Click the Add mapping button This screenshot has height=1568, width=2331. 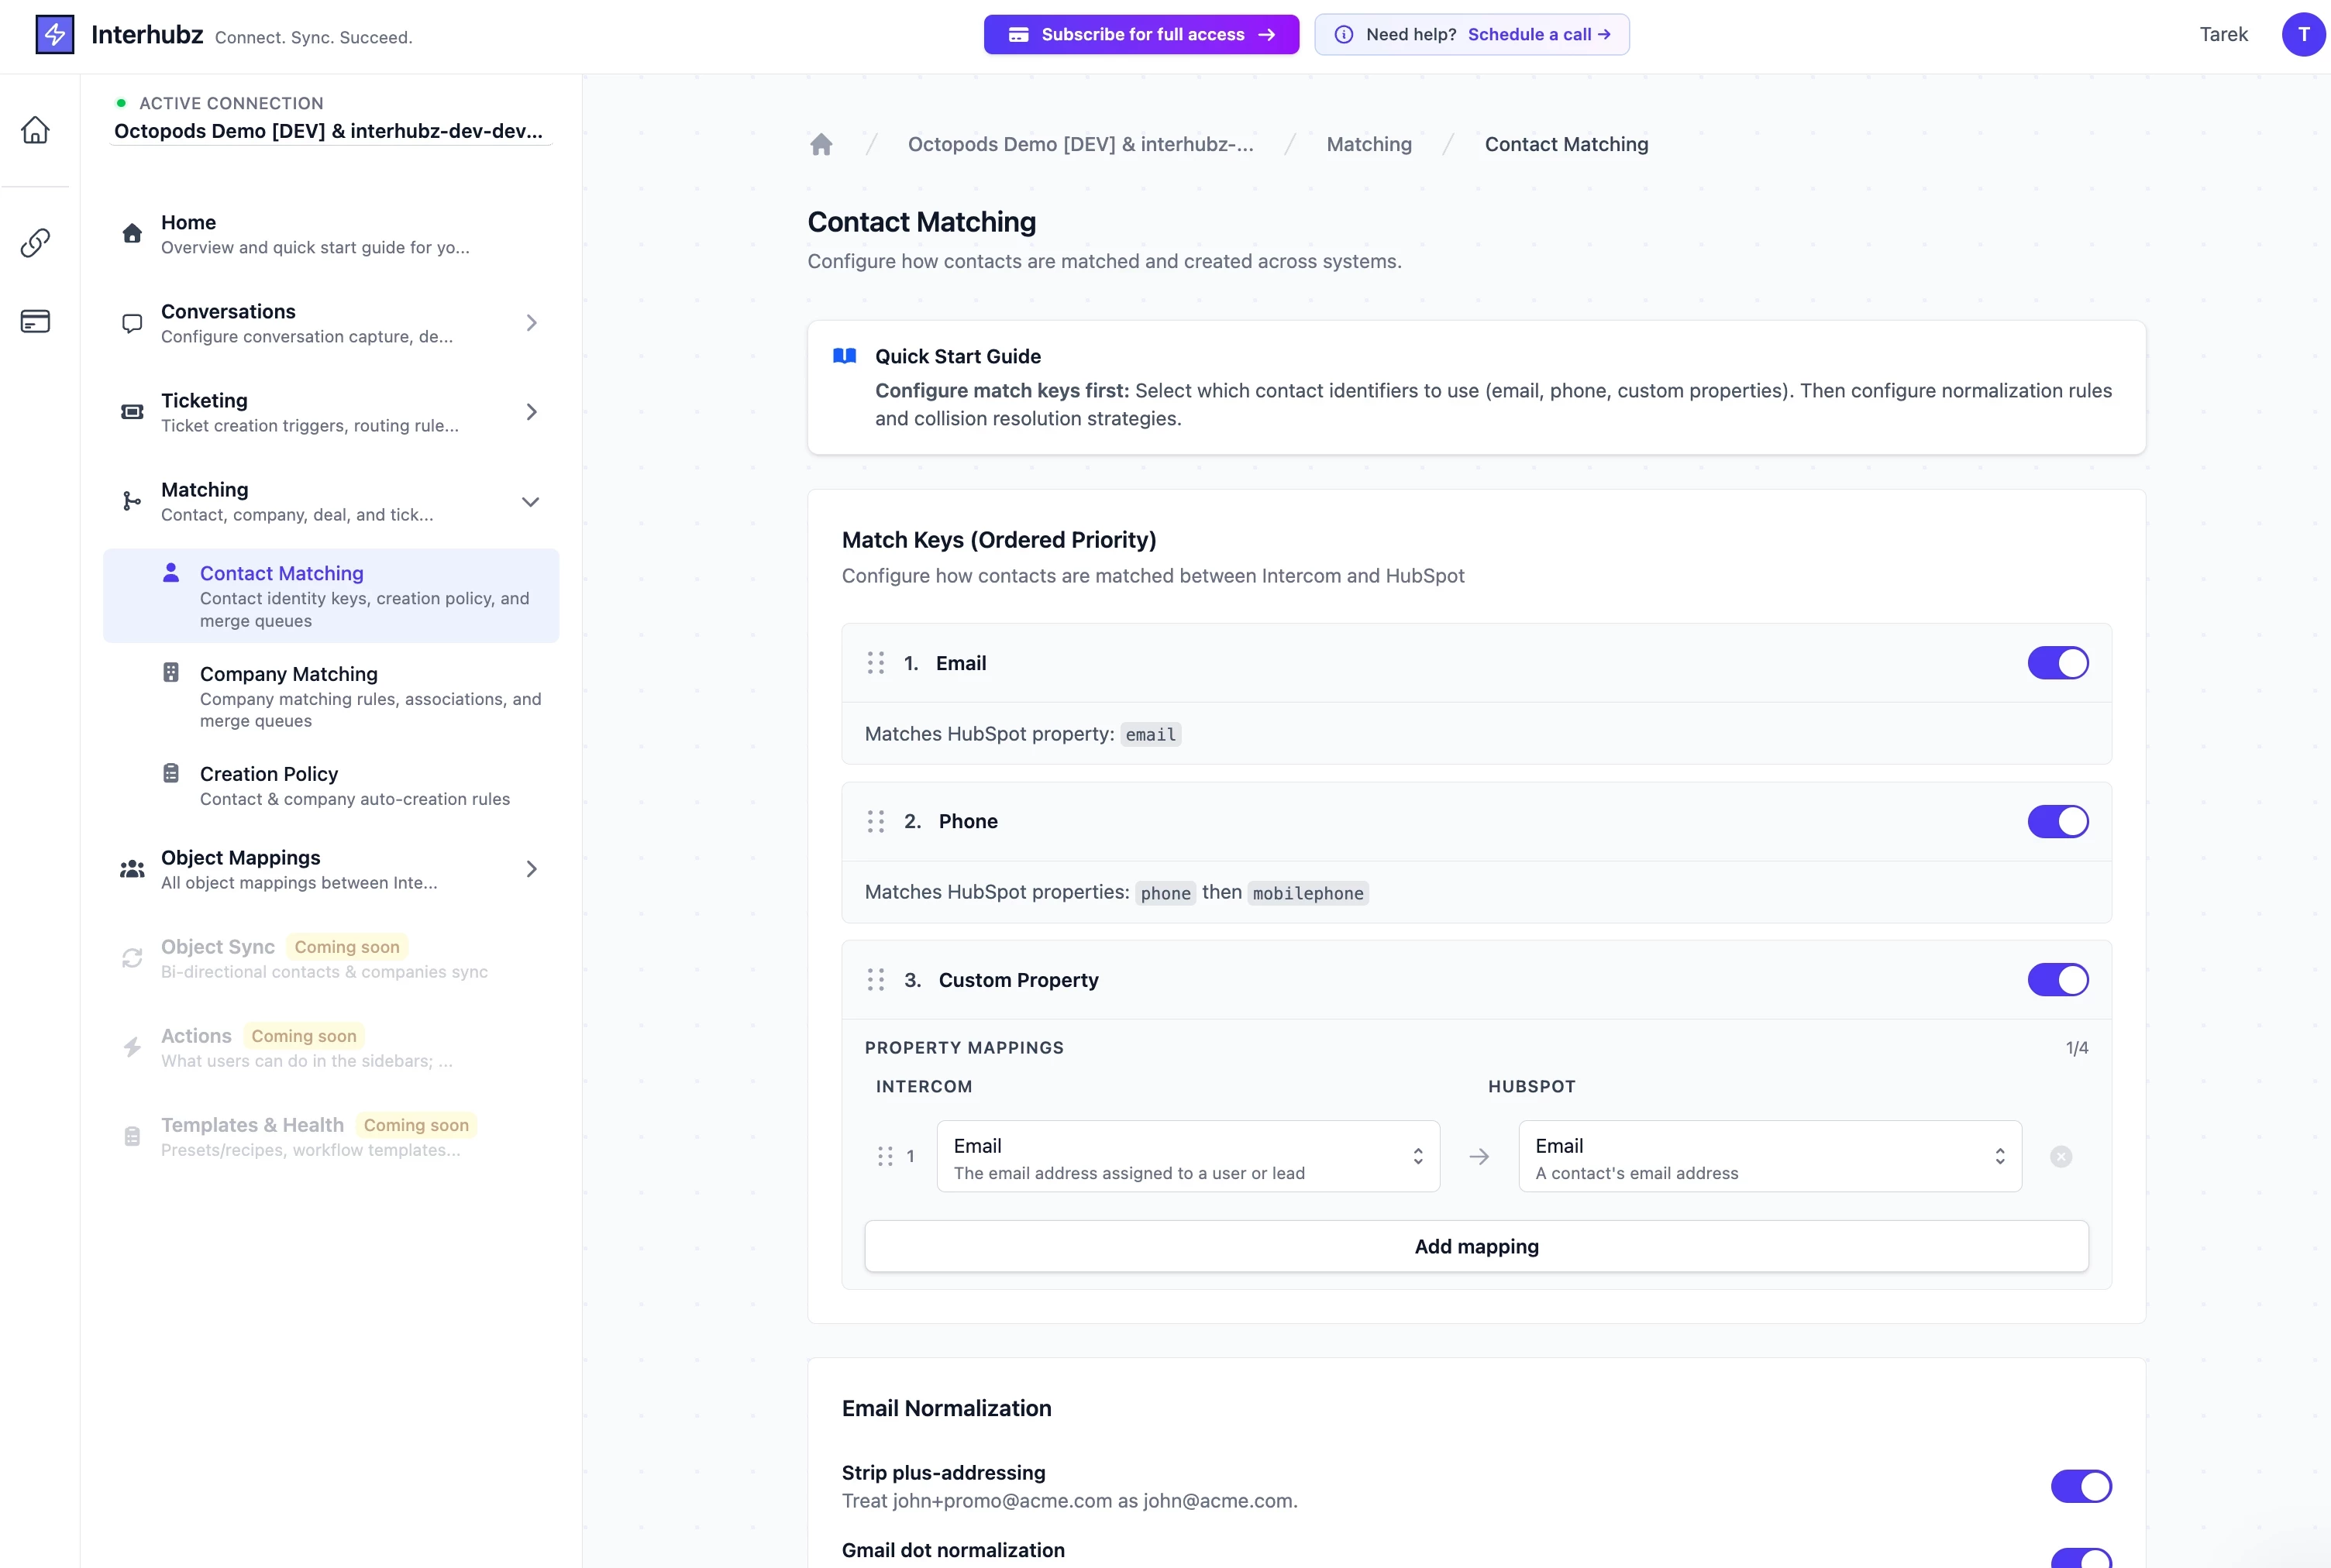pyautogui.click(x=1476, y=1246)
